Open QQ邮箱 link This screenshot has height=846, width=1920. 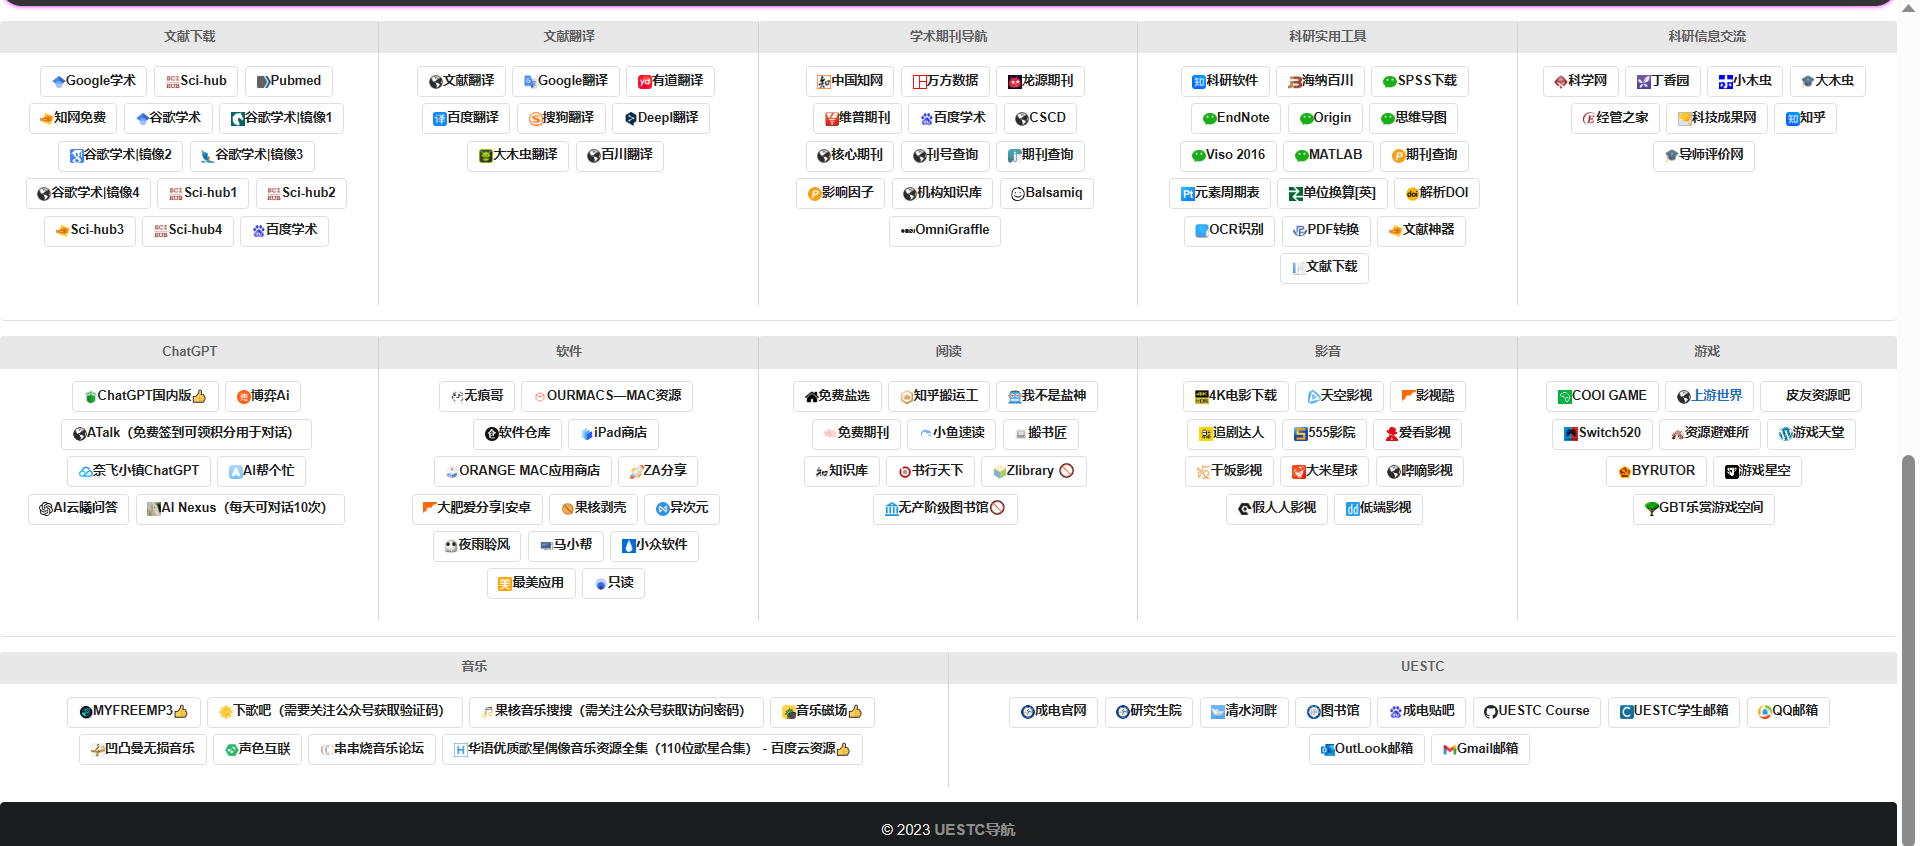tap(1789, 711)
